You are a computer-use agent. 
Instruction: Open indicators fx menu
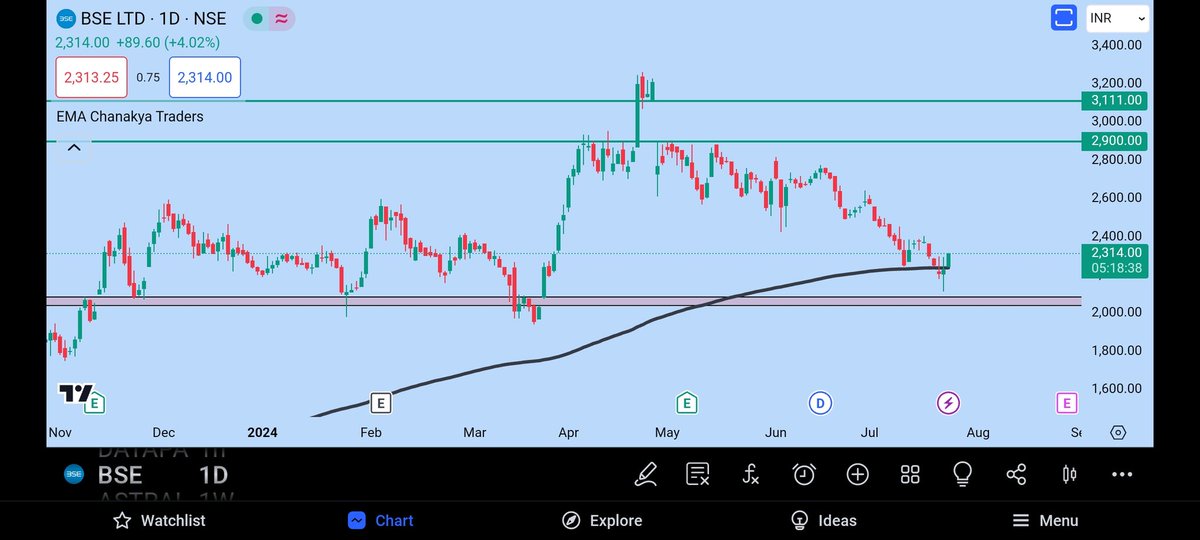751,474
